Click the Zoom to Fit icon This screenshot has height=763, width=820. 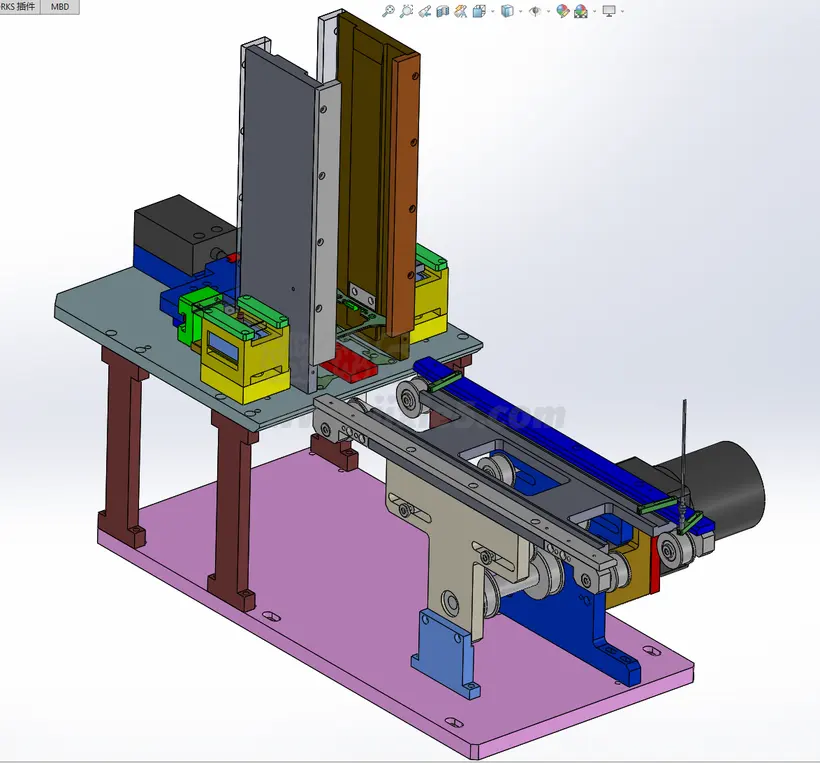pos(388,11)
